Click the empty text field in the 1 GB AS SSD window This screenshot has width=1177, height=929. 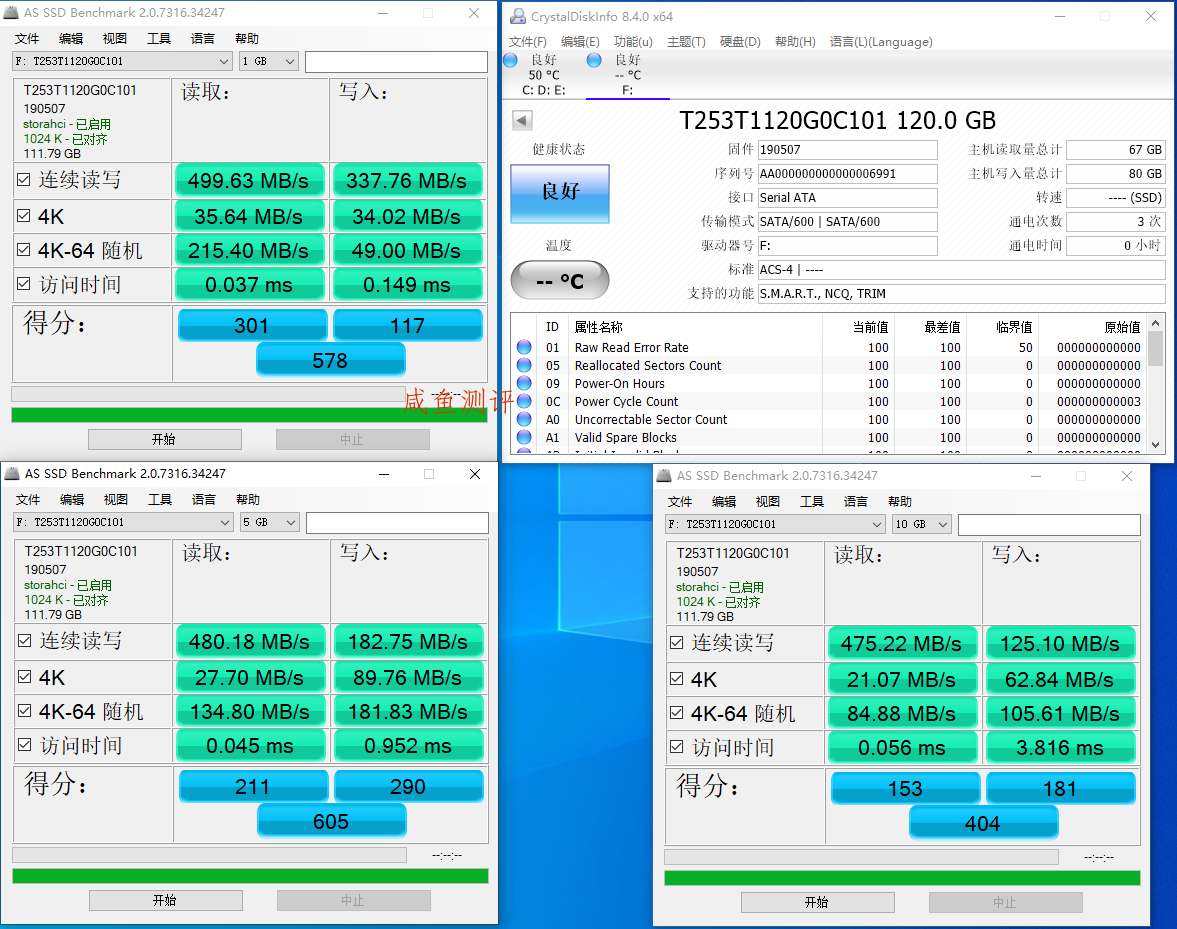point(396,62)
